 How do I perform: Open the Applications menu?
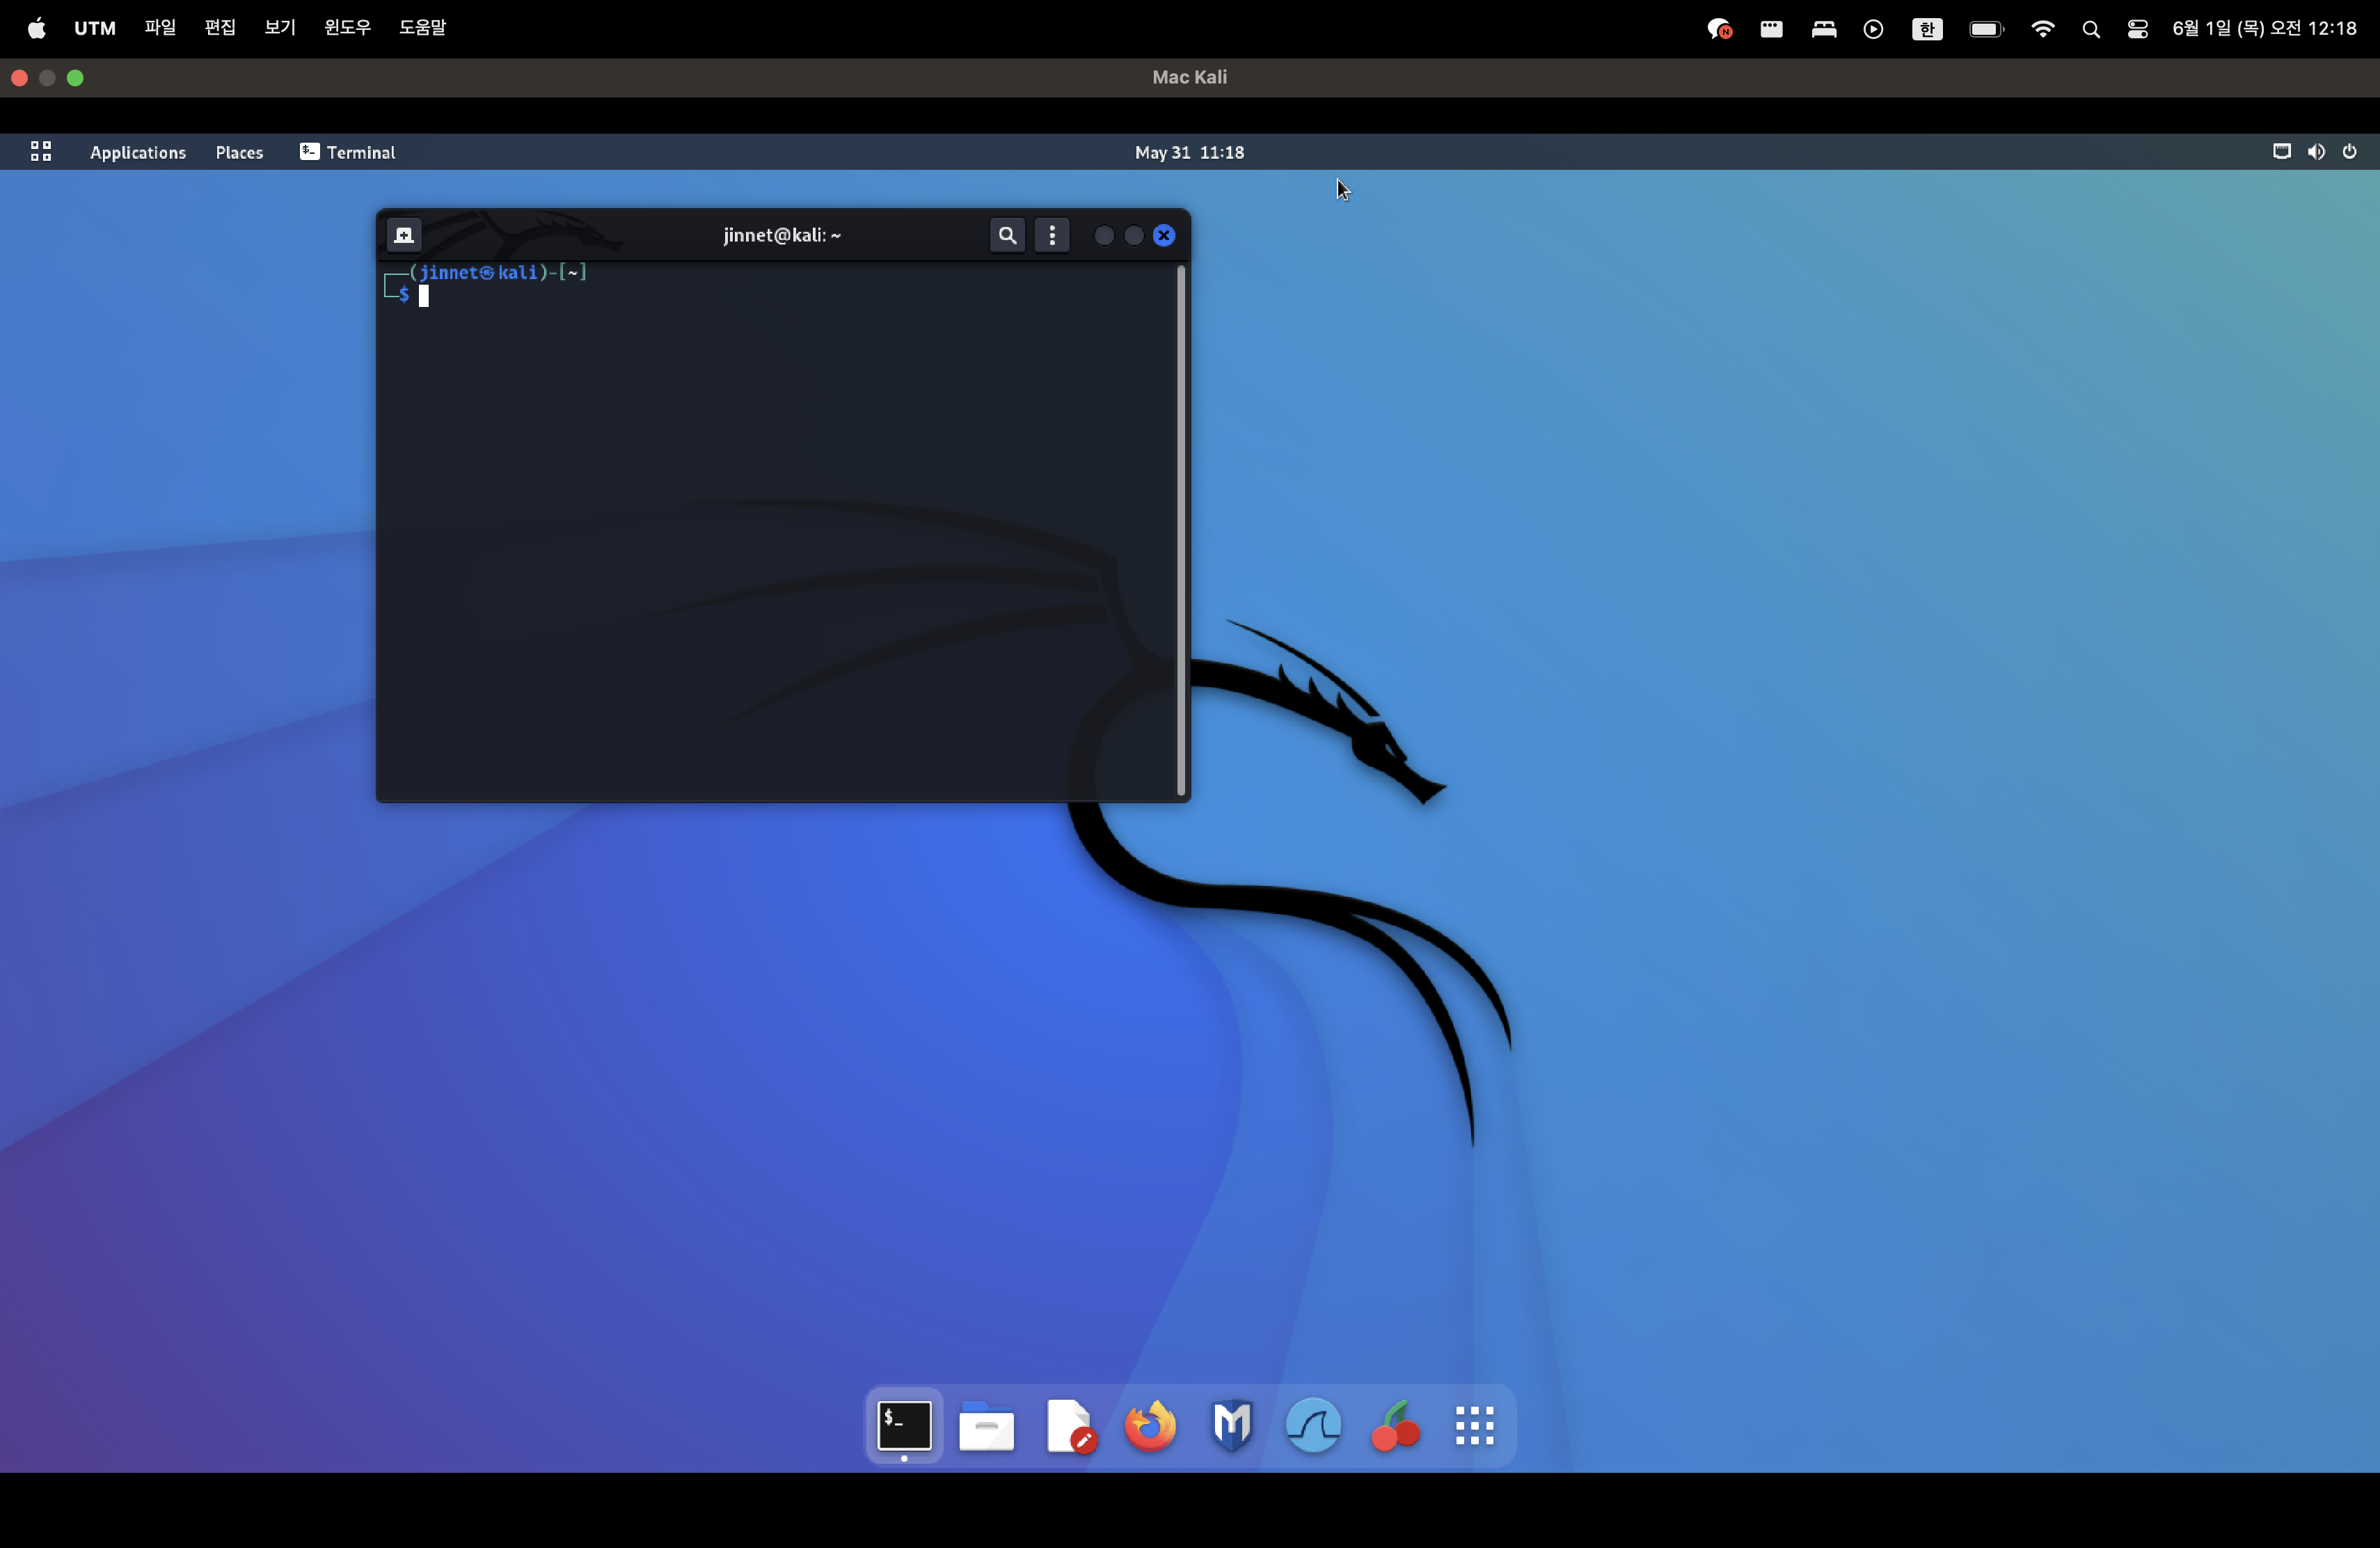[138, 152]
